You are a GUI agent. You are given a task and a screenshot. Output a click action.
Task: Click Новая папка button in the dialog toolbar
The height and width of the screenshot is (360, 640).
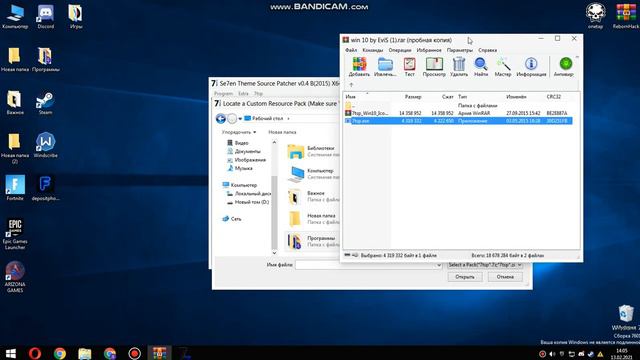[282, 132]
